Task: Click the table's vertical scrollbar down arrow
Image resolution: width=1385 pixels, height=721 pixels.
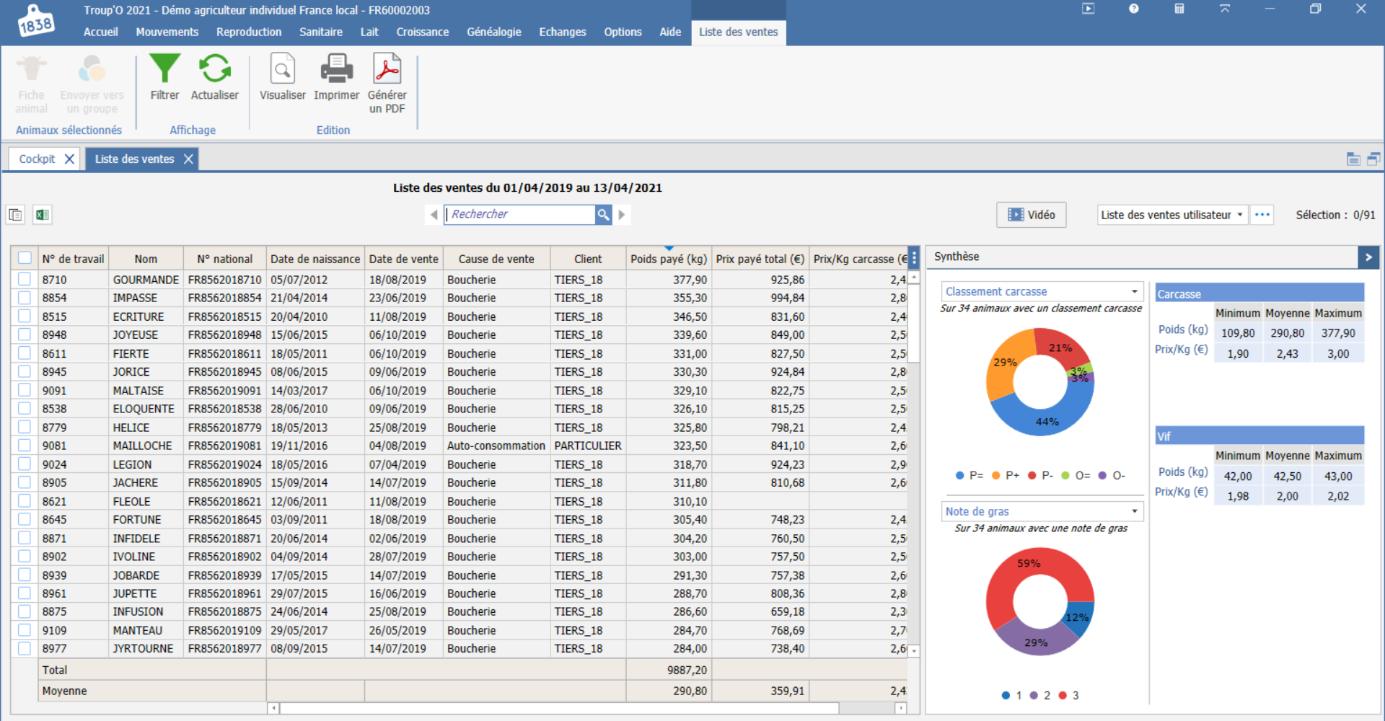Action: (x=914, y=650)
